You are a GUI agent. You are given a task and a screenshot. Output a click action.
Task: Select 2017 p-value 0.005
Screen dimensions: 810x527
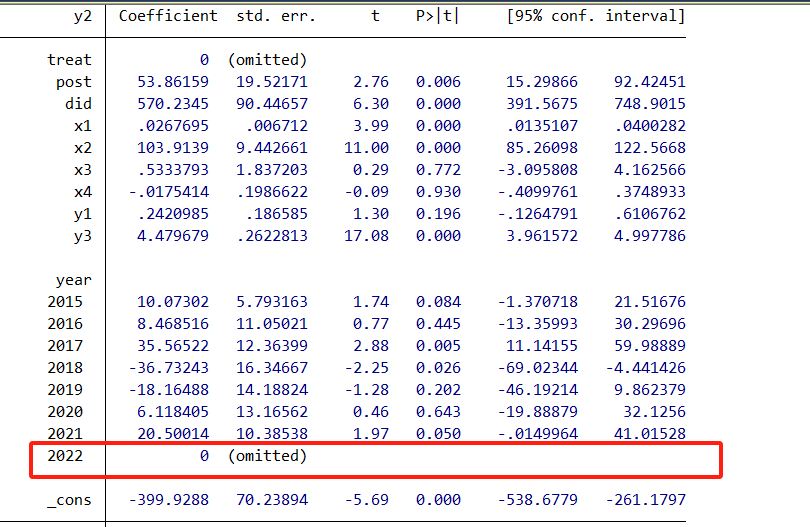(438, 346)
